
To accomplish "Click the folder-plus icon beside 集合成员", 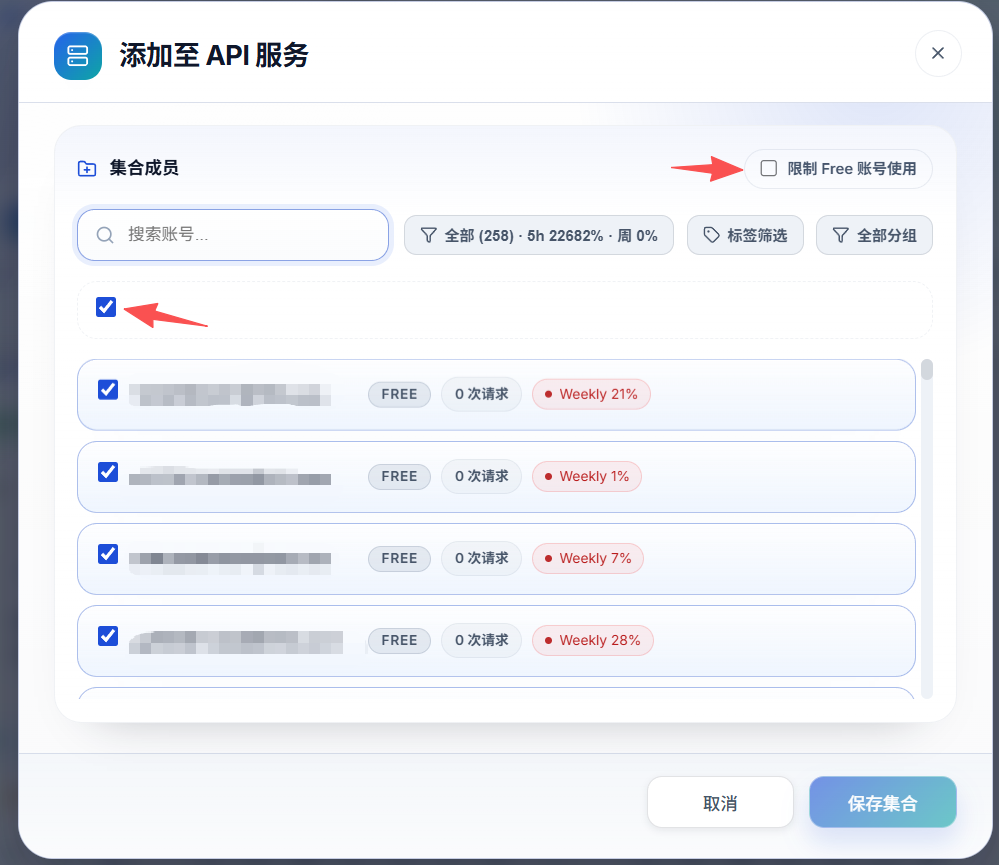I will point(87,169).
